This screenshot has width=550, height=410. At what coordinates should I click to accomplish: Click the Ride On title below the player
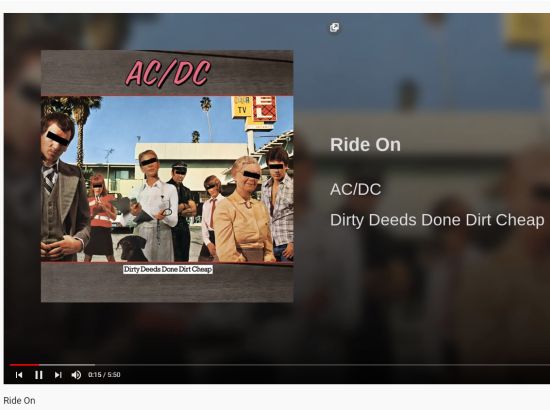click(19, 401)
